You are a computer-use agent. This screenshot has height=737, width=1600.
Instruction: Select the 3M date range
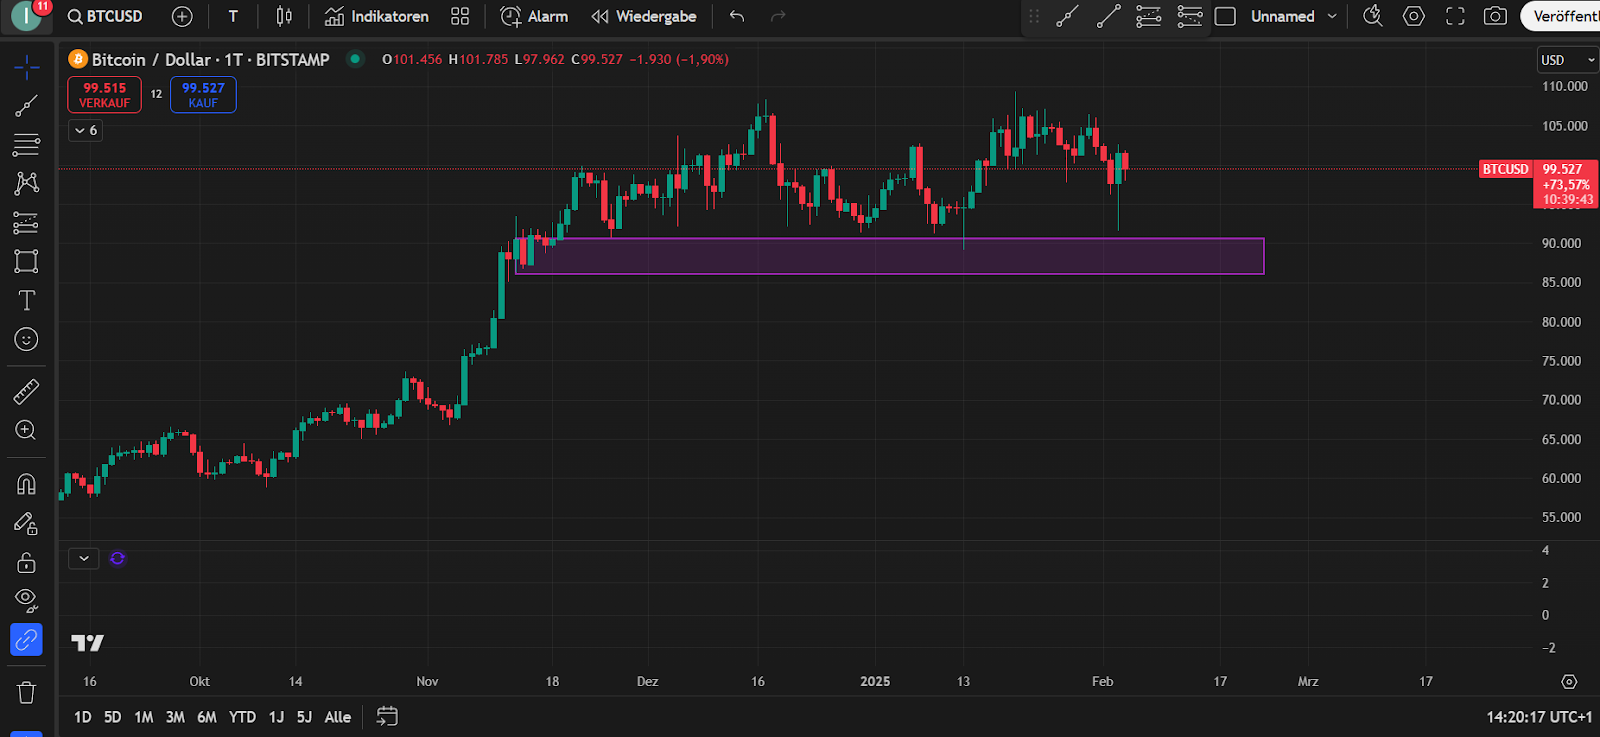(175, 717)
